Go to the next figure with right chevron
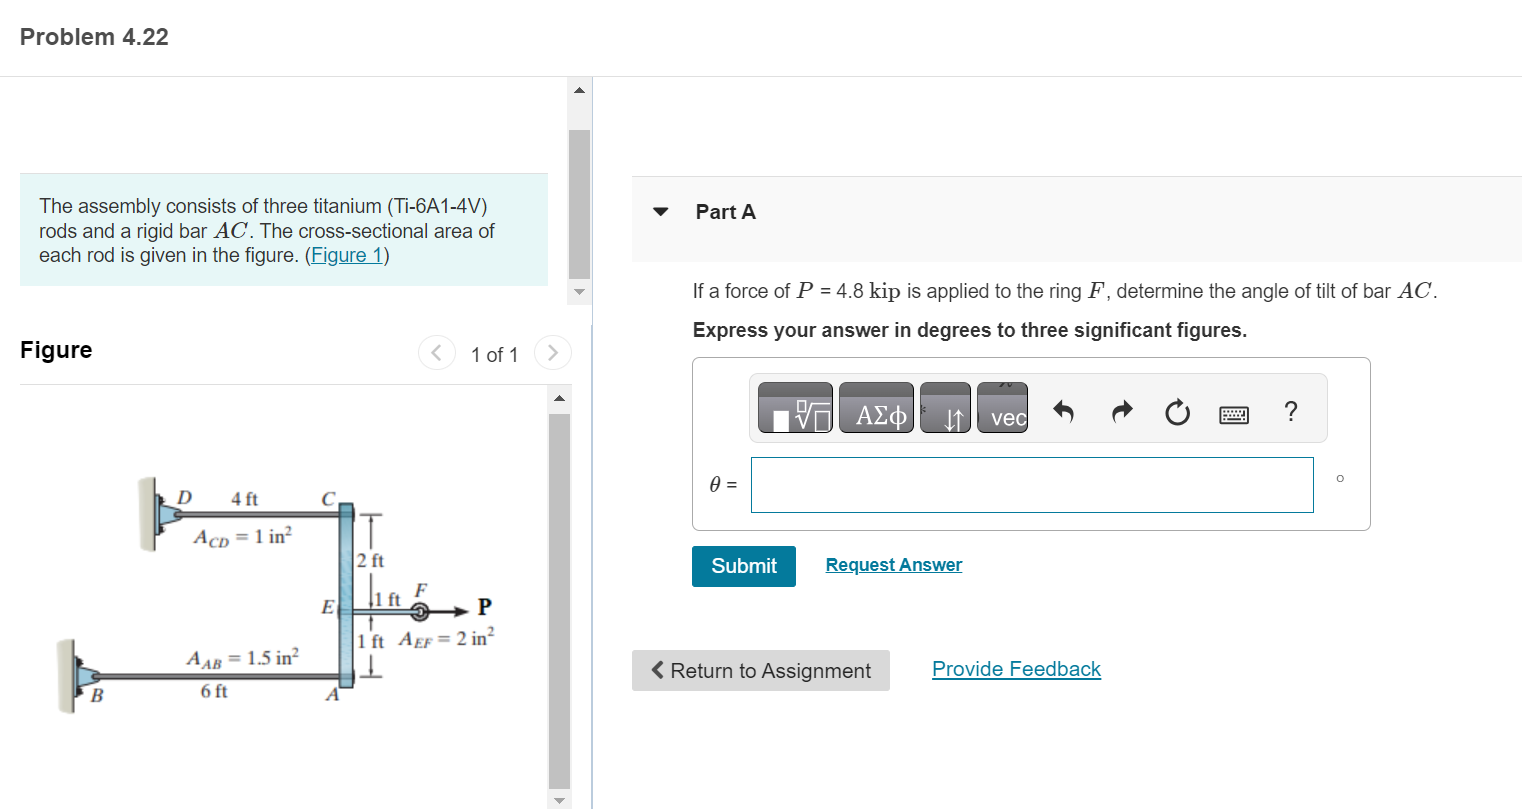The image size is (1522, 809). pyautogui.click(x=552, y=352)
